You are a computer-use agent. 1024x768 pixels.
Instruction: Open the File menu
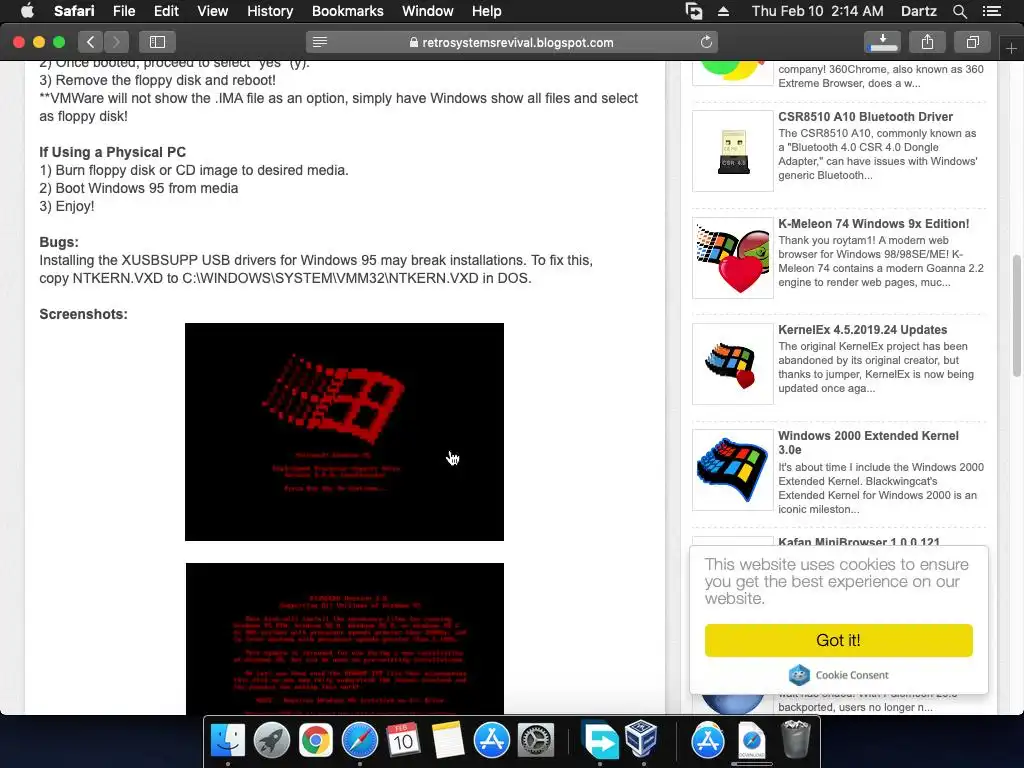[124, 11]
